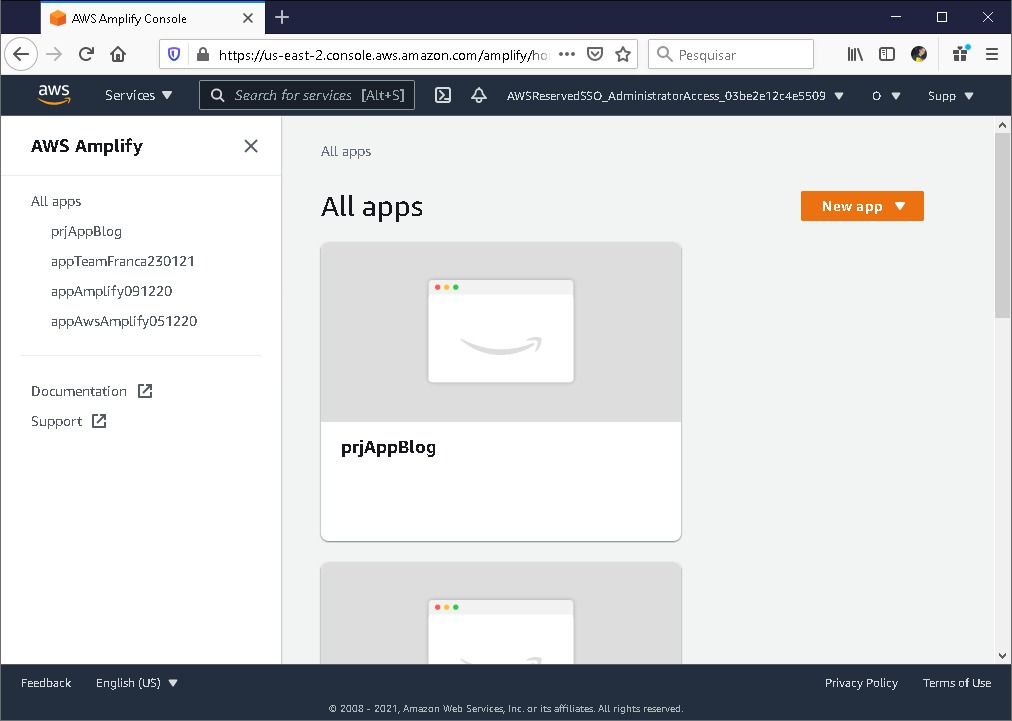The height and width of the screenshot is (721, 1012).
Task: Save page to Pocket icon
Action: click(595, 54)
